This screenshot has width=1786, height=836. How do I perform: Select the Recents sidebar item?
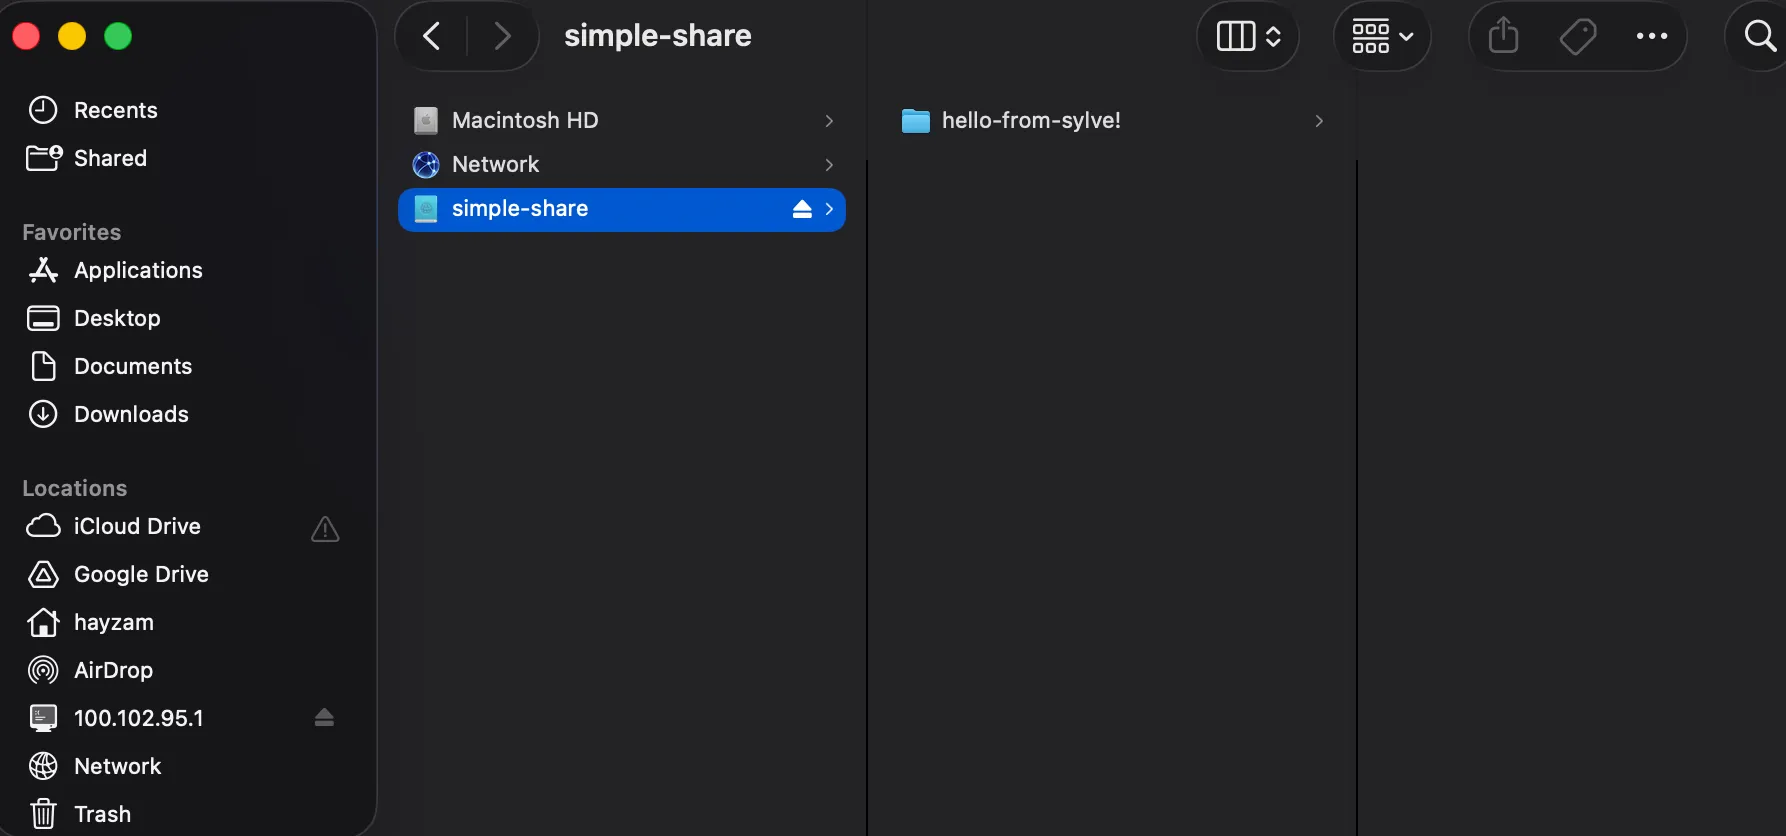[x=115, y=110]
